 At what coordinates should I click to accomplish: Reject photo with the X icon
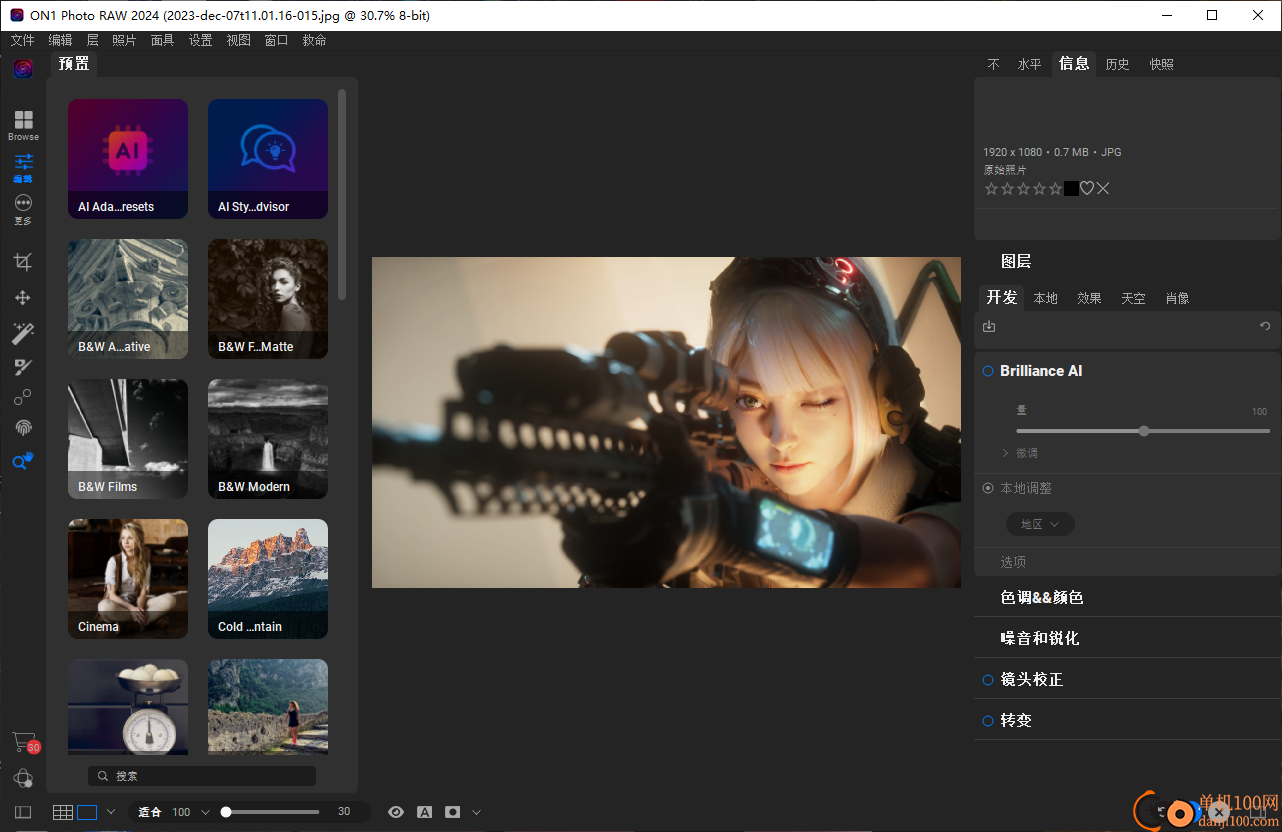pyautogui.click(x=1103, y=188)
